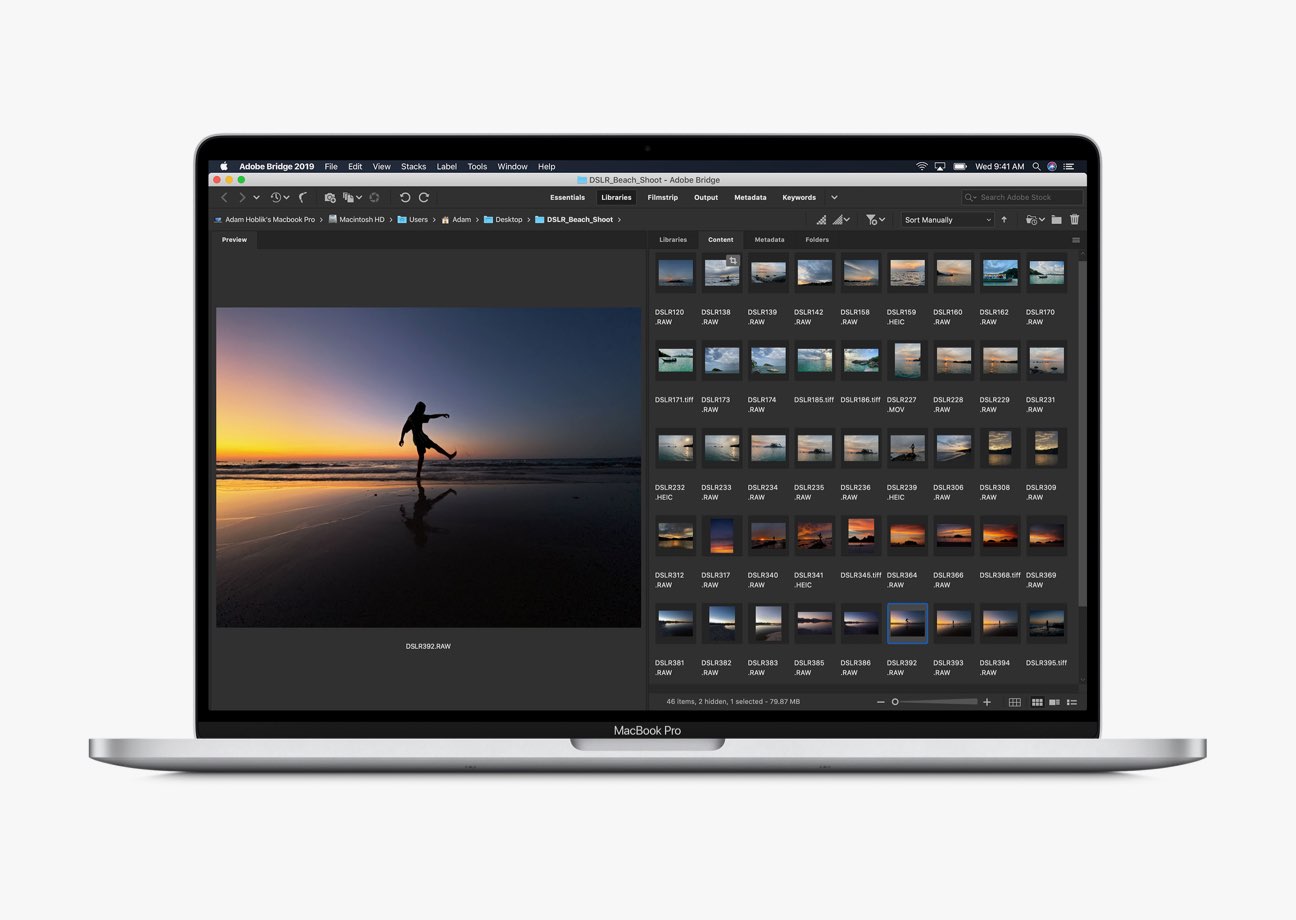Click the thumbnail size slider
The height and width of the screenshot is (920, 1296).
pyautogui.click(x=935, y=702)
